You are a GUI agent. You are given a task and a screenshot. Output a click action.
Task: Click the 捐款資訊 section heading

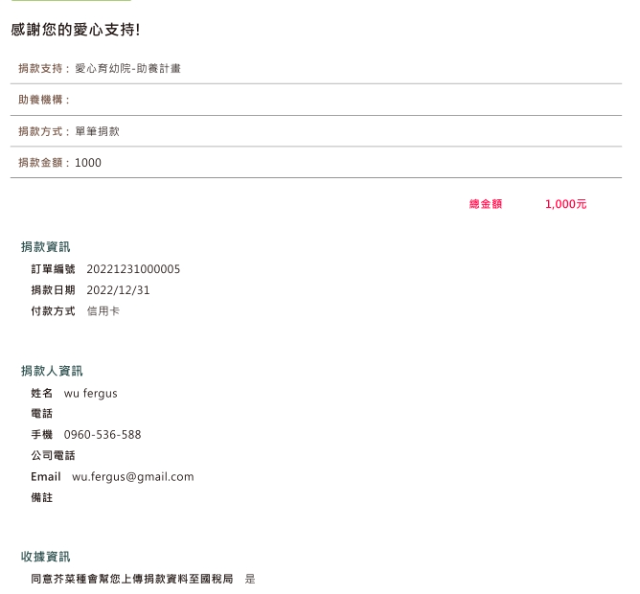46,247
